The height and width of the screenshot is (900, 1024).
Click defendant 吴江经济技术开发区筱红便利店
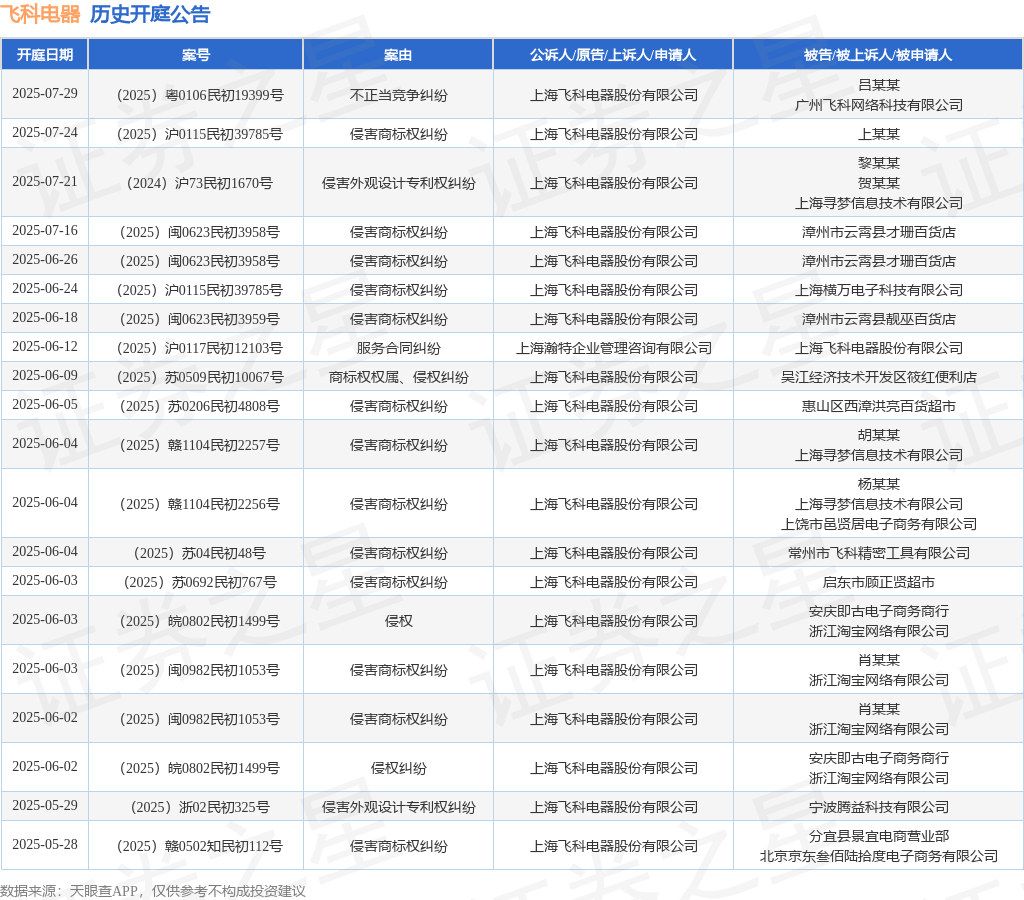coord(878,378)
